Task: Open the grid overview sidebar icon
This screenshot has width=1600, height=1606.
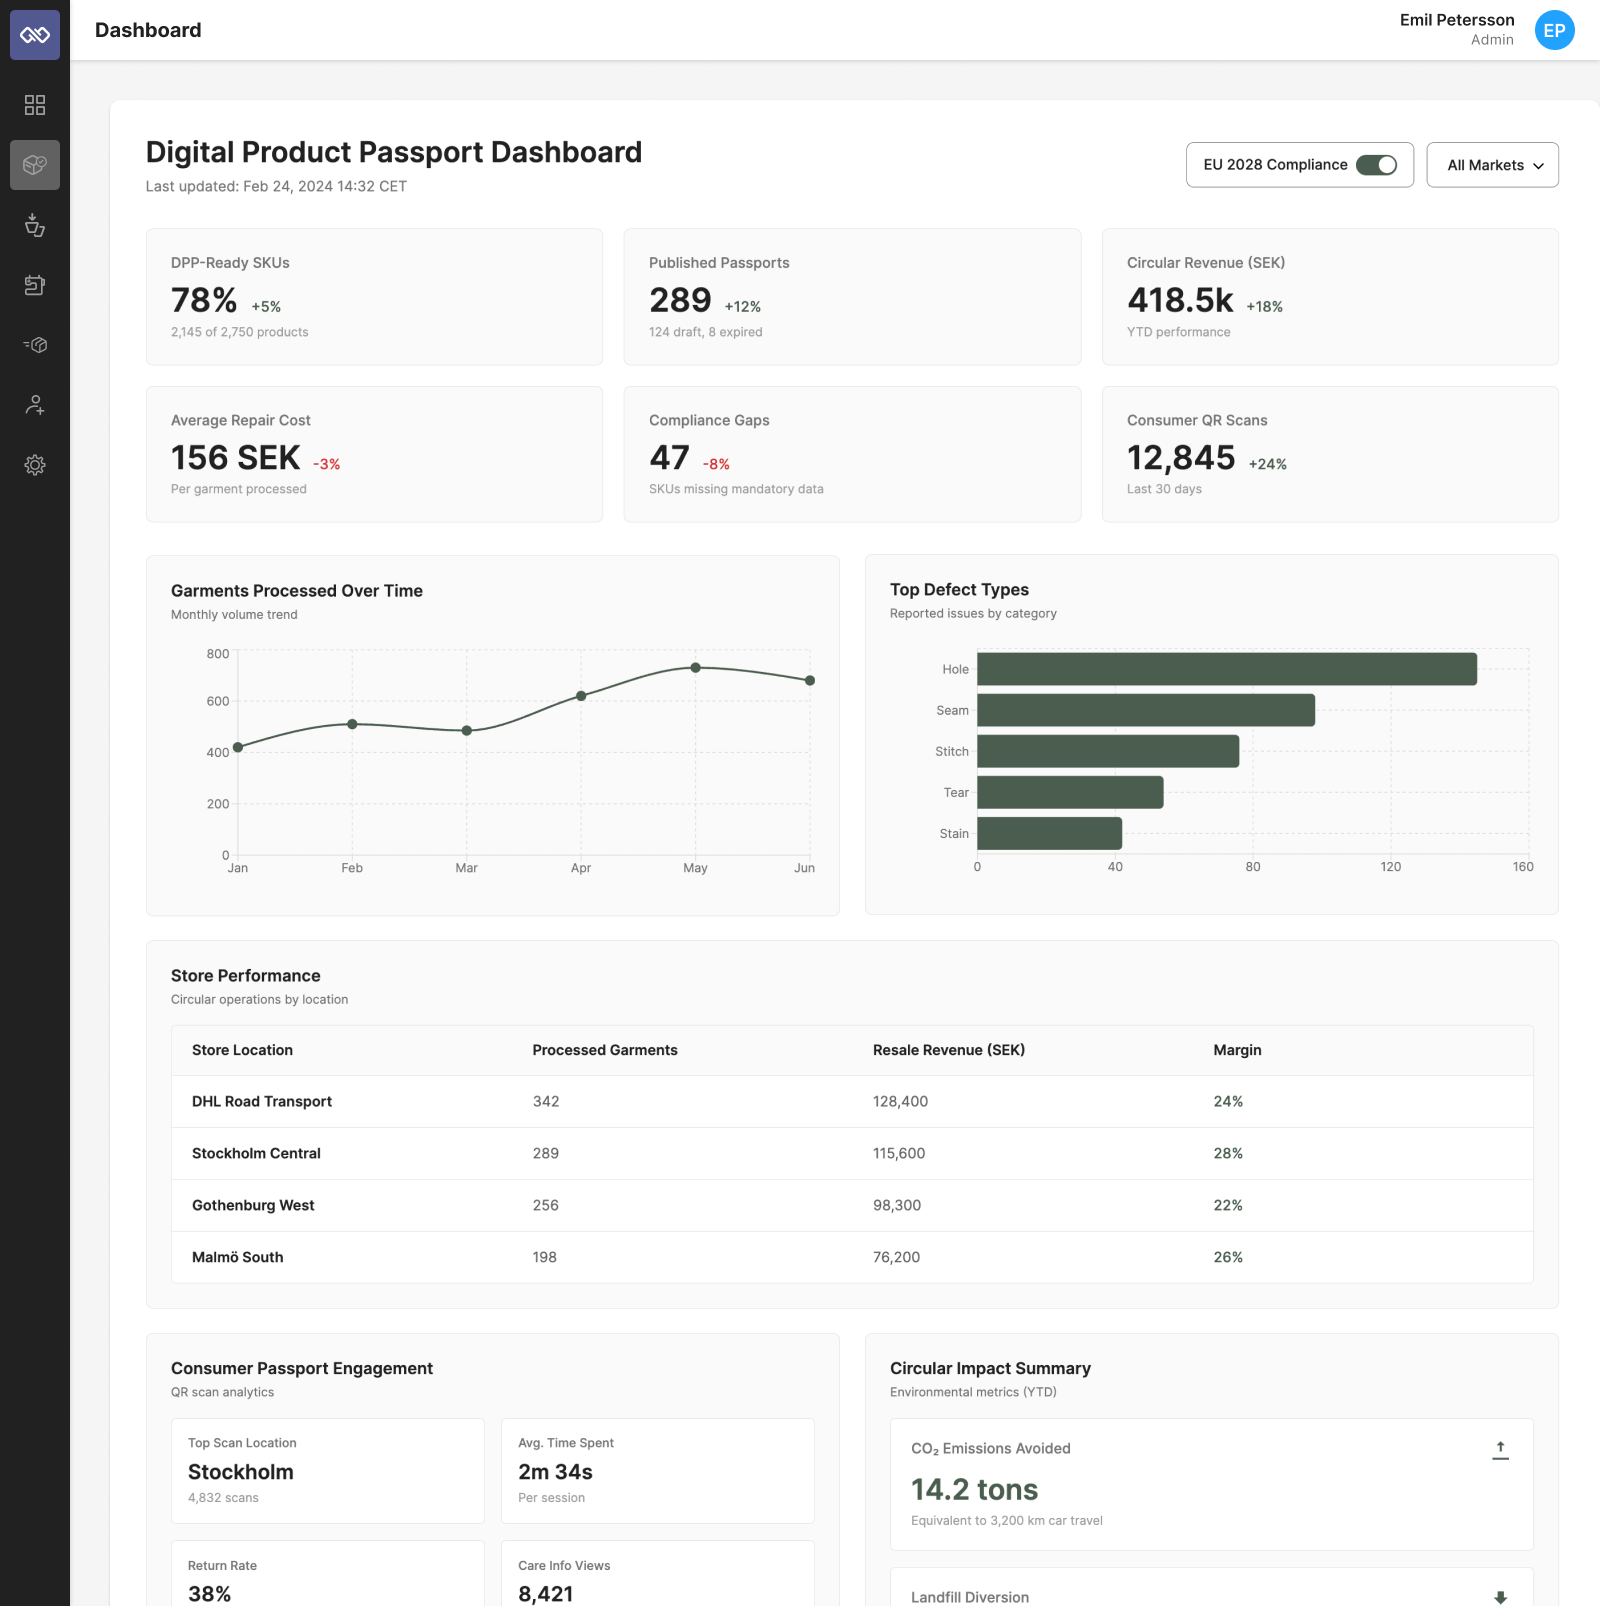Action: coord(35,105)
